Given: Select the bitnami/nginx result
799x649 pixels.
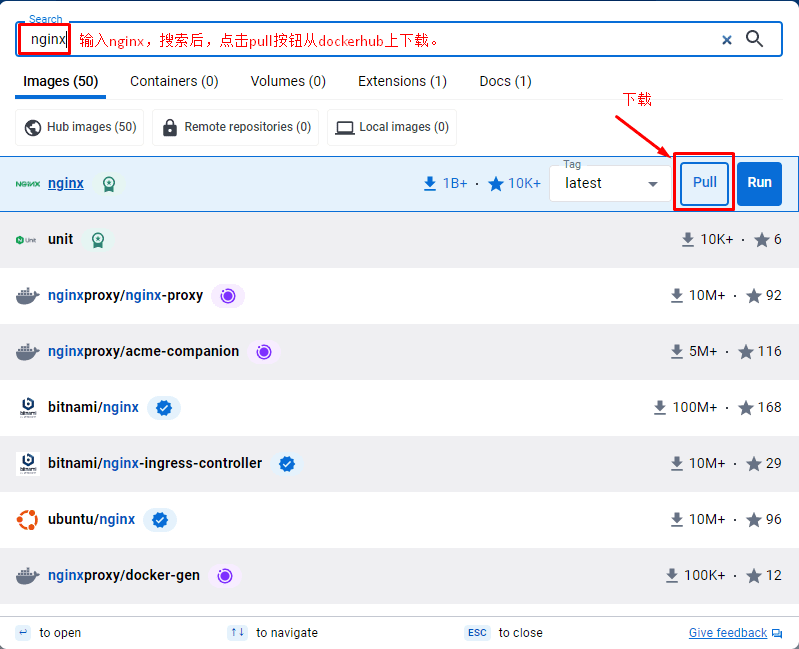Looking at the screenshot, I should [x=400, y=408].
